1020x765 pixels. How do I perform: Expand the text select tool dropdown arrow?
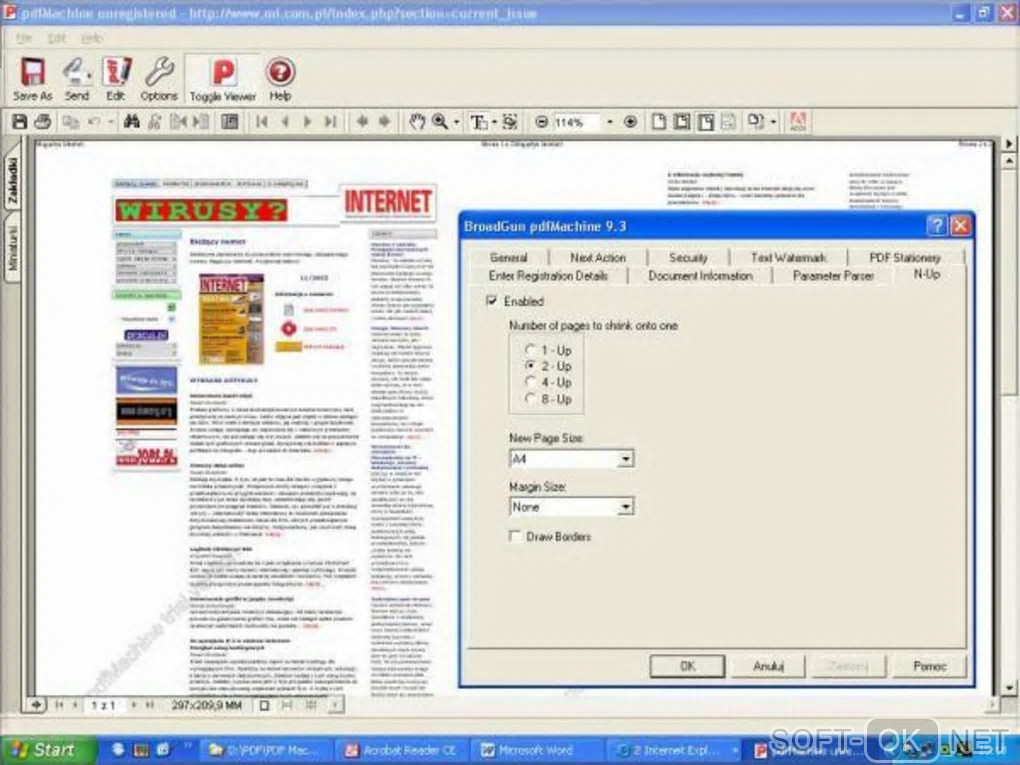coord(494,122)
